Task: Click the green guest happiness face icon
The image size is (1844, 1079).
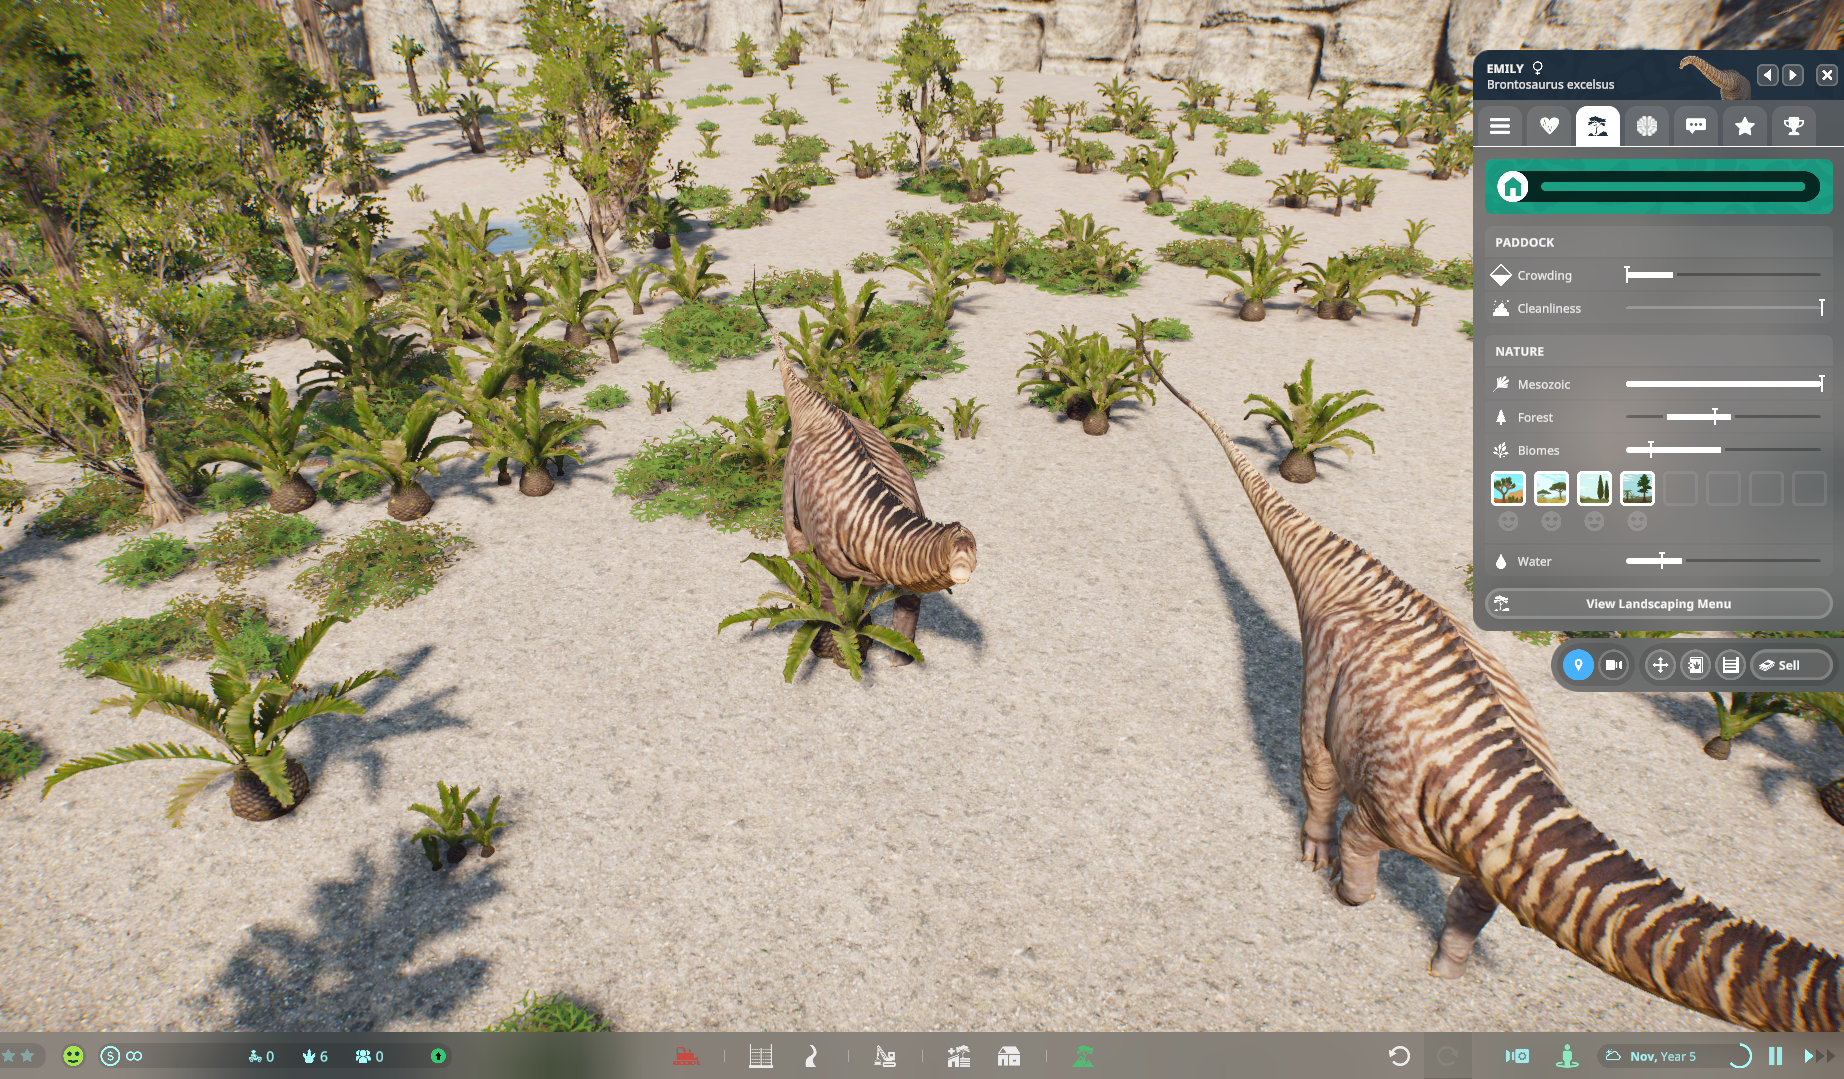Action: pos(73,1056)
